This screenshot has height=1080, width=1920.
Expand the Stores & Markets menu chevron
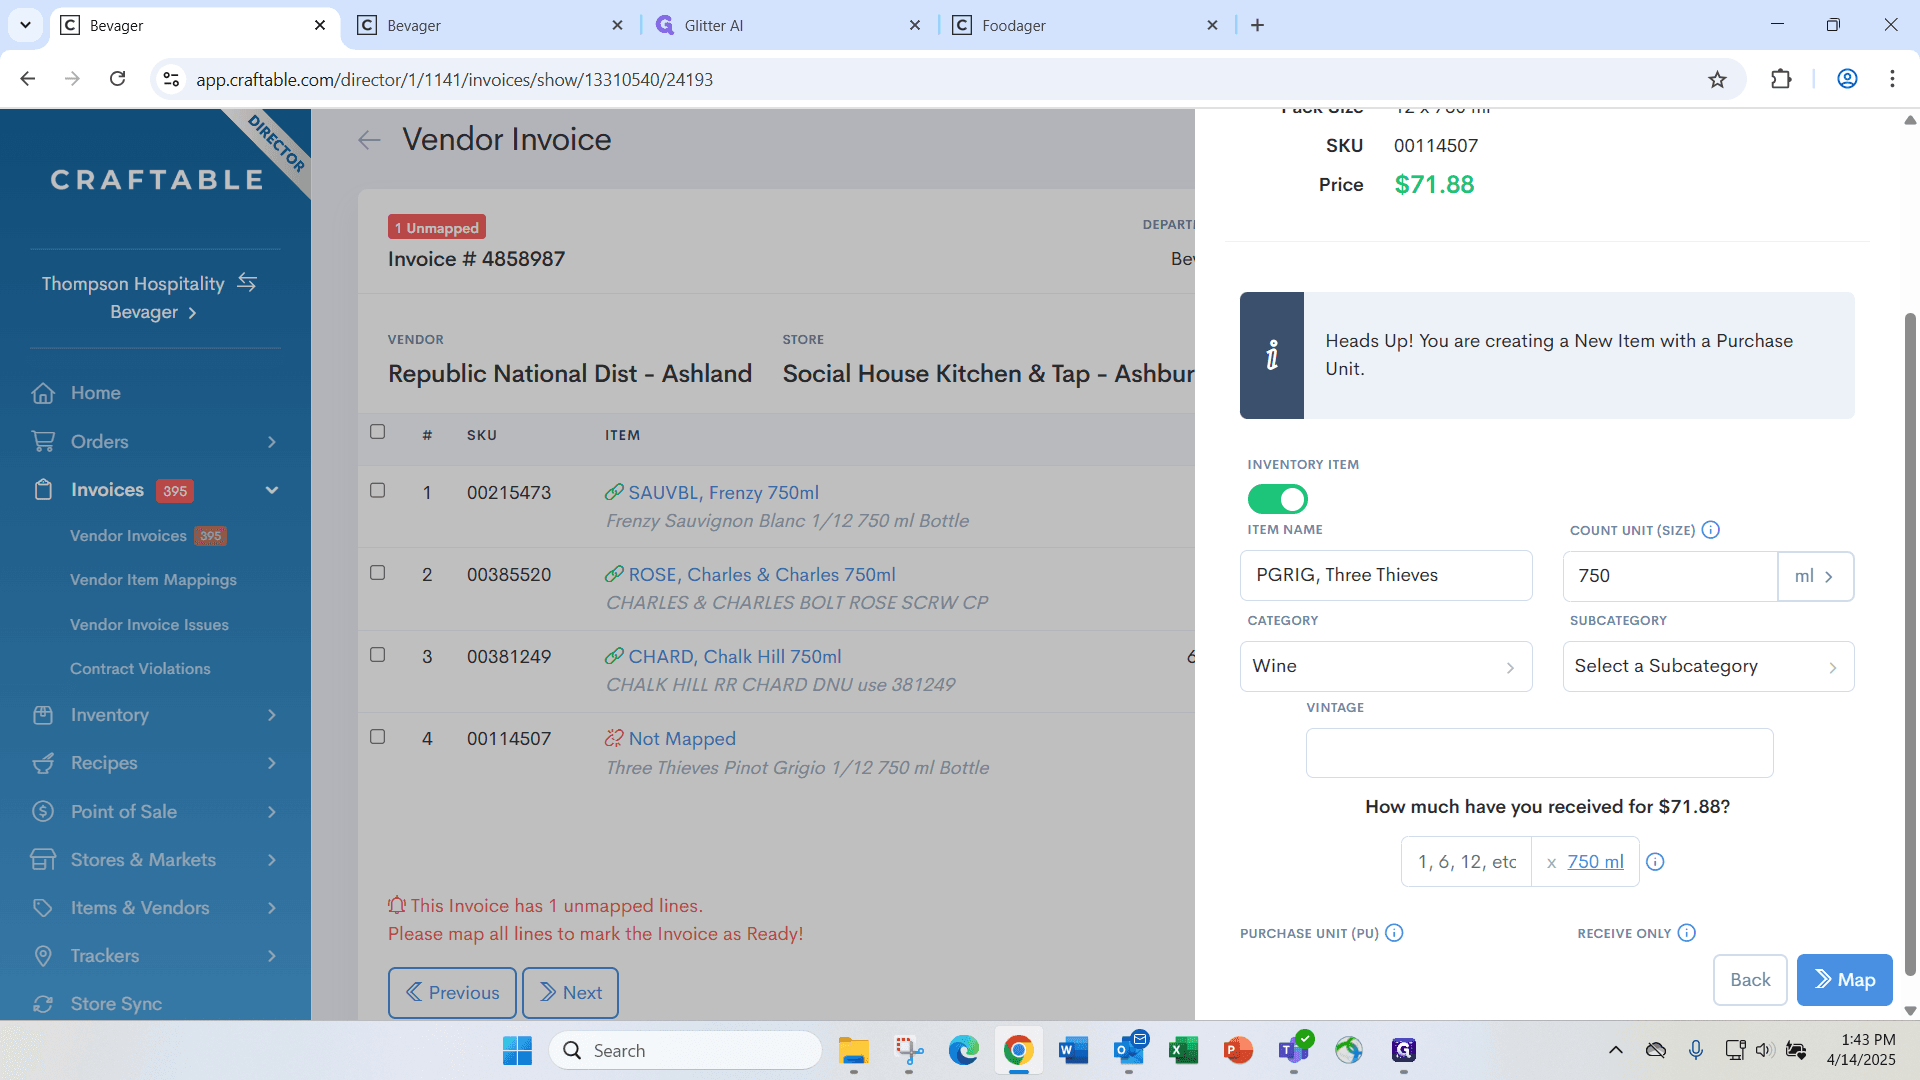pyautogui.click(x=272, y=860)
